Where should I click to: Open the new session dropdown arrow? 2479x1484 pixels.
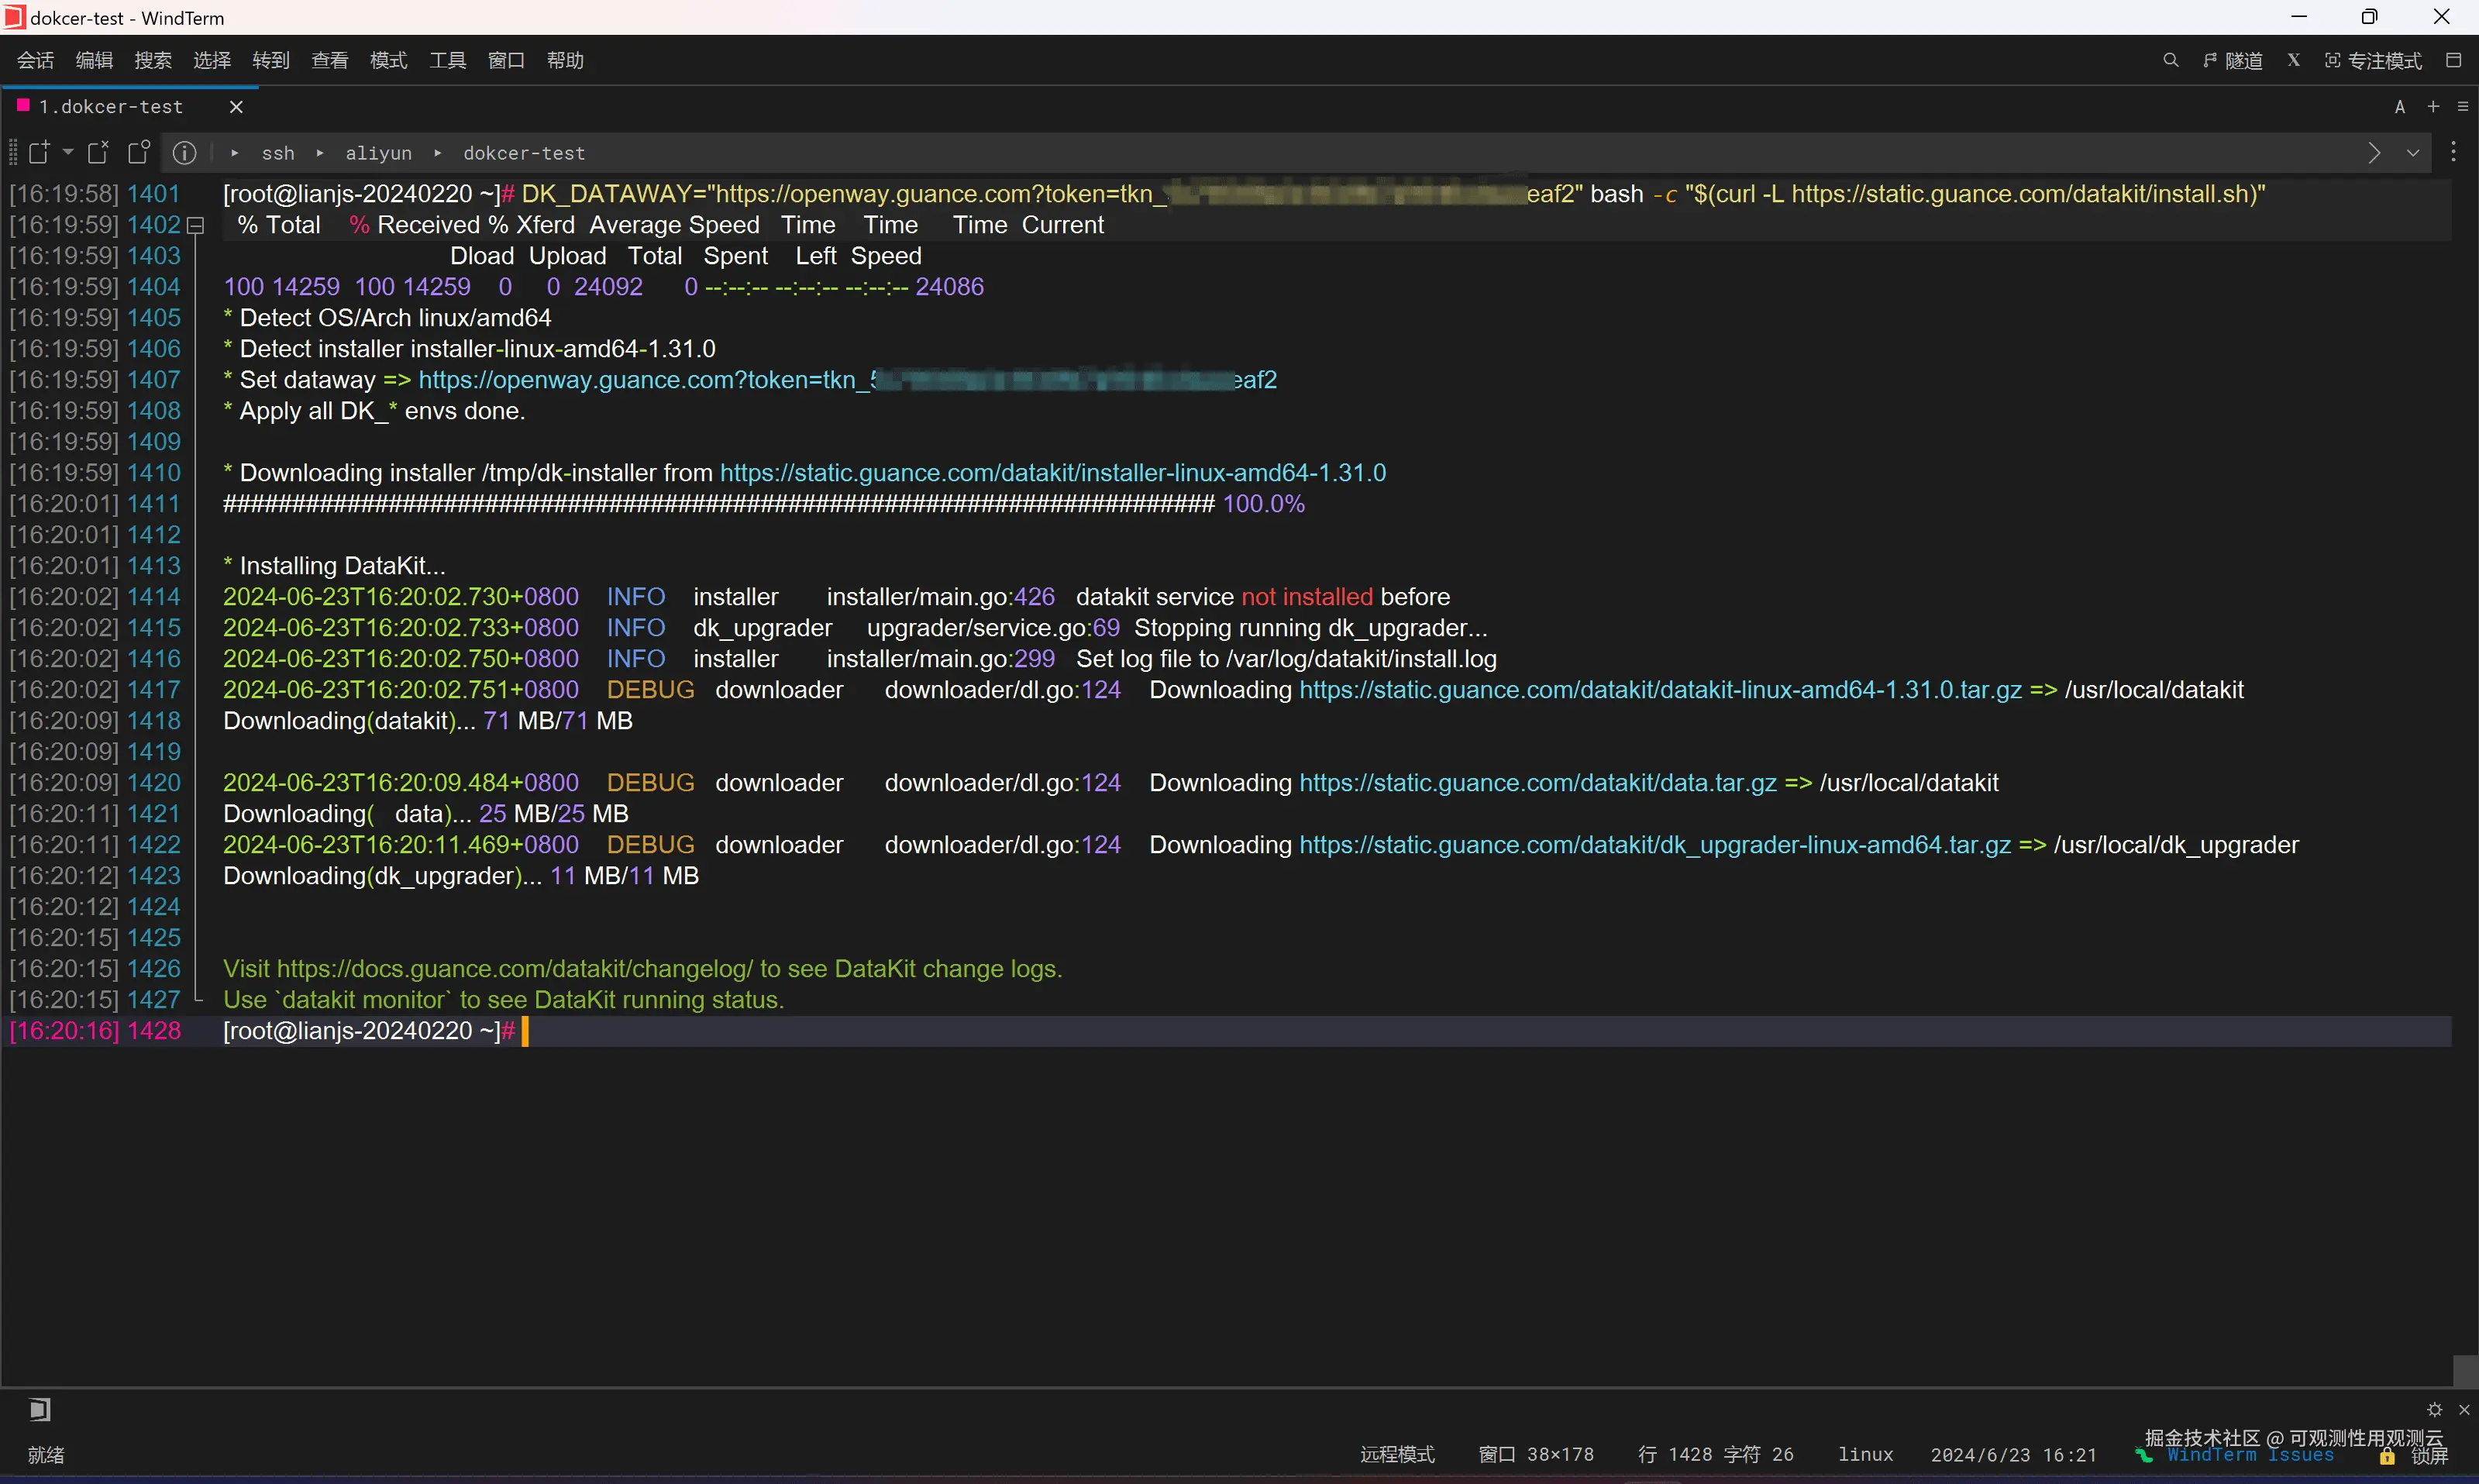coord(68,152)
